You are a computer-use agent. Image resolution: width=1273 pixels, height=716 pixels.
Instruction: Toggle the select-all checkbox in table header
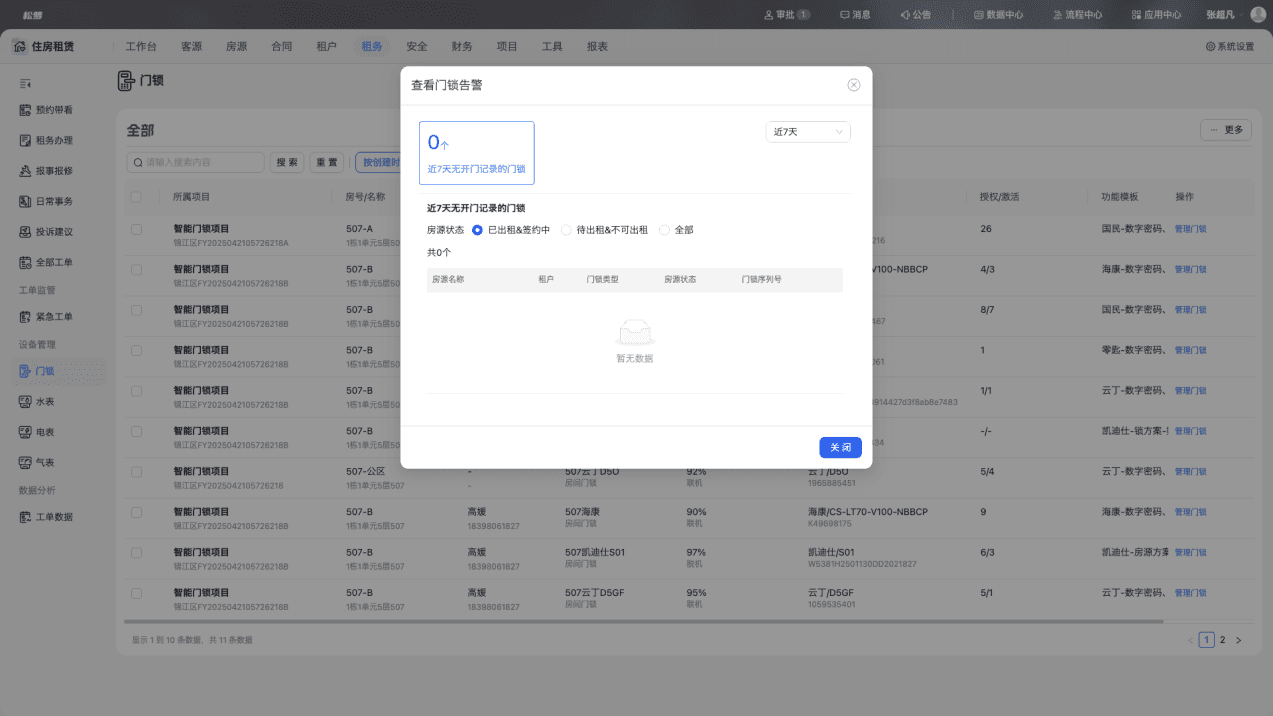[136, 197]
